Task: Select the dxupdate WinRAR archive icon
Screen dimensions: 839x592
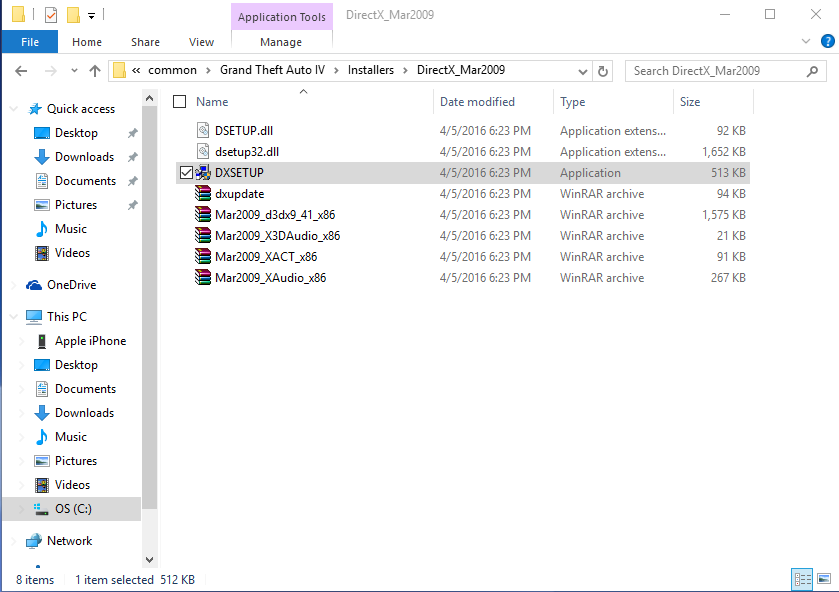Action: pos(203,194)
